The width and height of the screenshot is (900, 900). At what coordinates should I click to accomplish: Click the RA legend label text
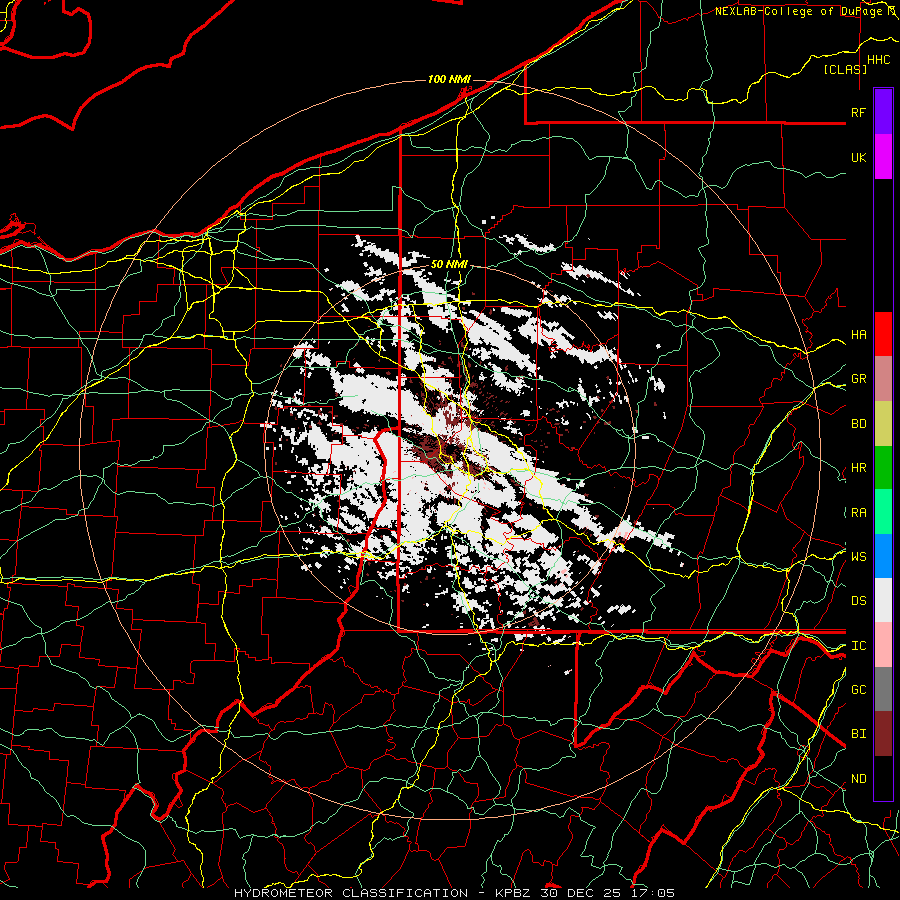(x=858, y=513)
